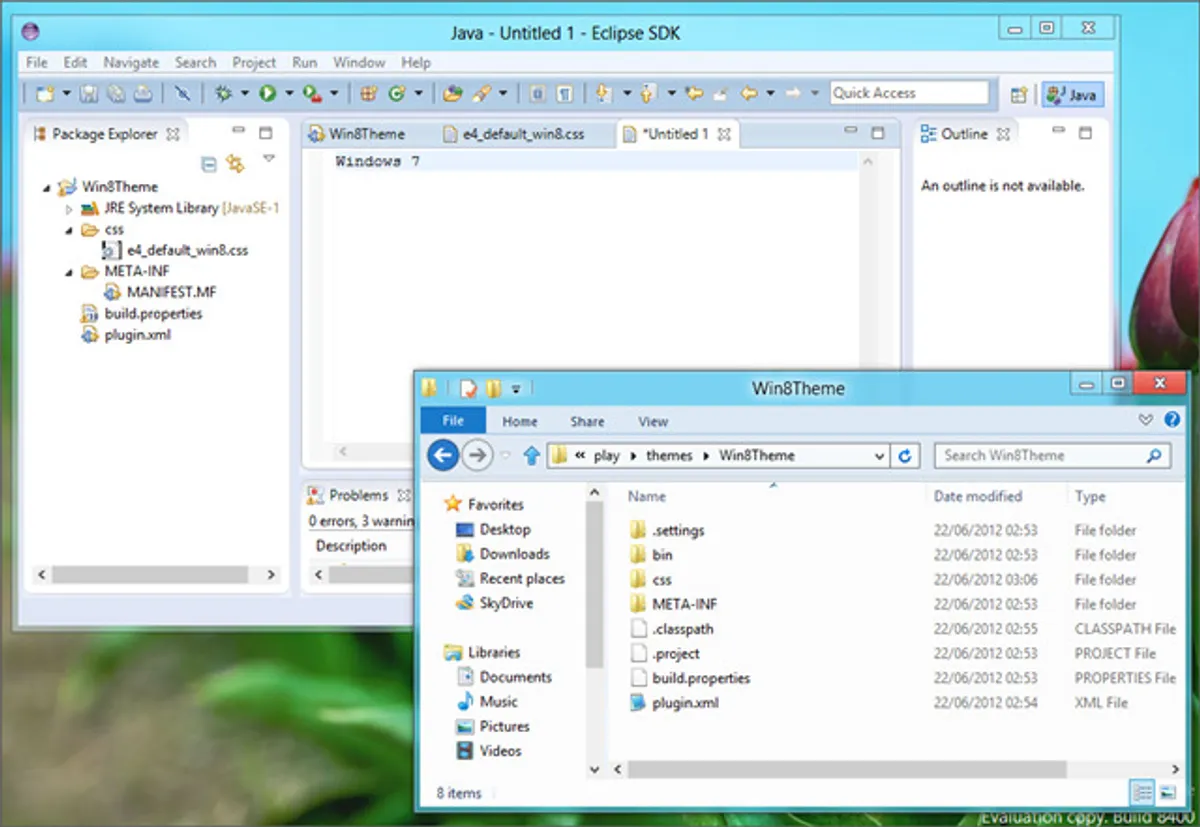The width and height of the screenshot is (1200, 827).
Task: Select MANIFEST.MF in Package Explorer
Action: [x=171, y=292]
